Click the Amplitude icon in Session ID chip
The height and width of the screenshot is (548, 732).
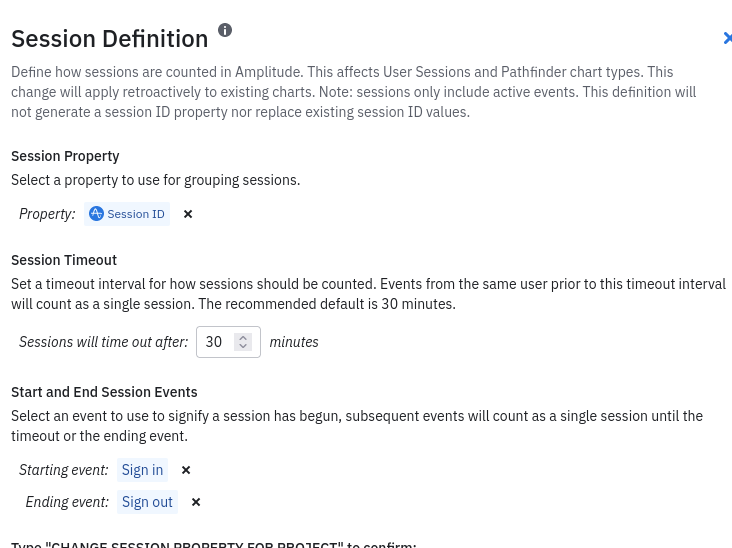tap(96, 214)
